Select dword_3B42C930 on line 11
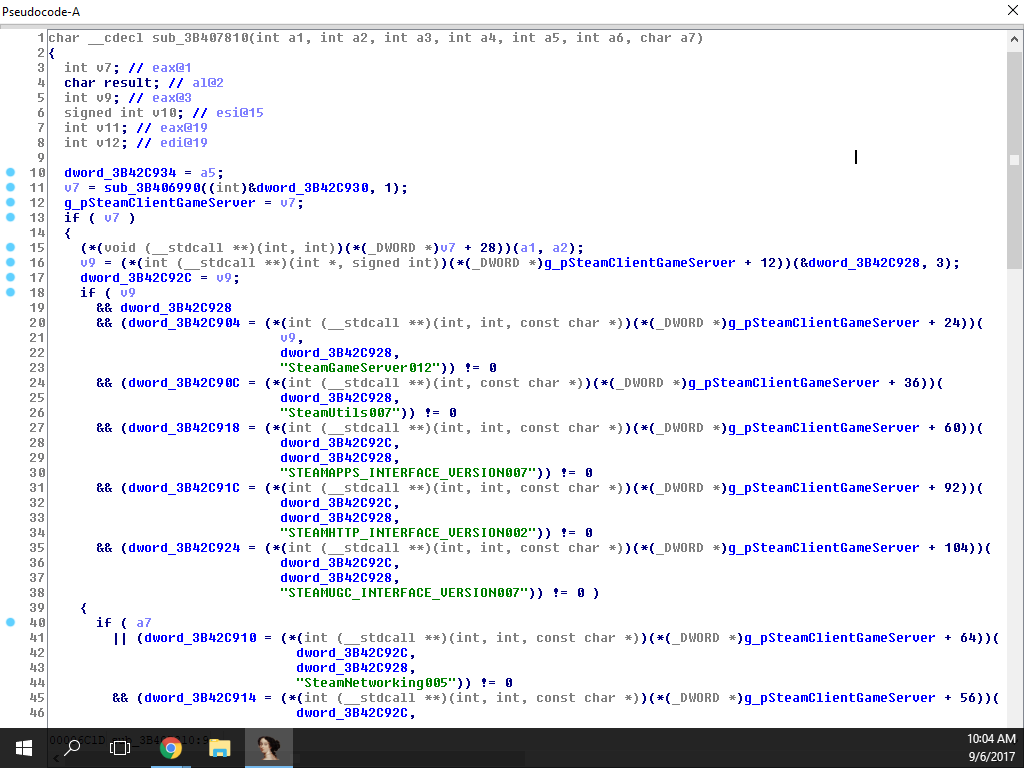The width and height of the screenshot is (1024, 768). (313, 188)
